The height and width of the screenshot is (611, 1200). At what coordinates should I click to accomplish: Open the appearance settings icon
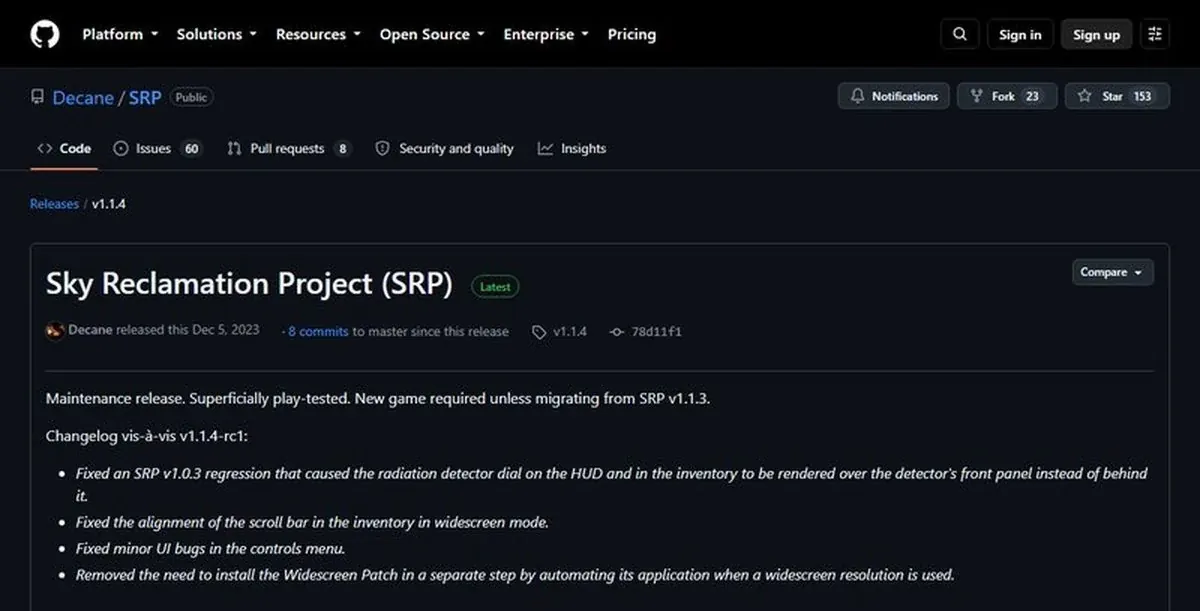(x=1155, y=34)
